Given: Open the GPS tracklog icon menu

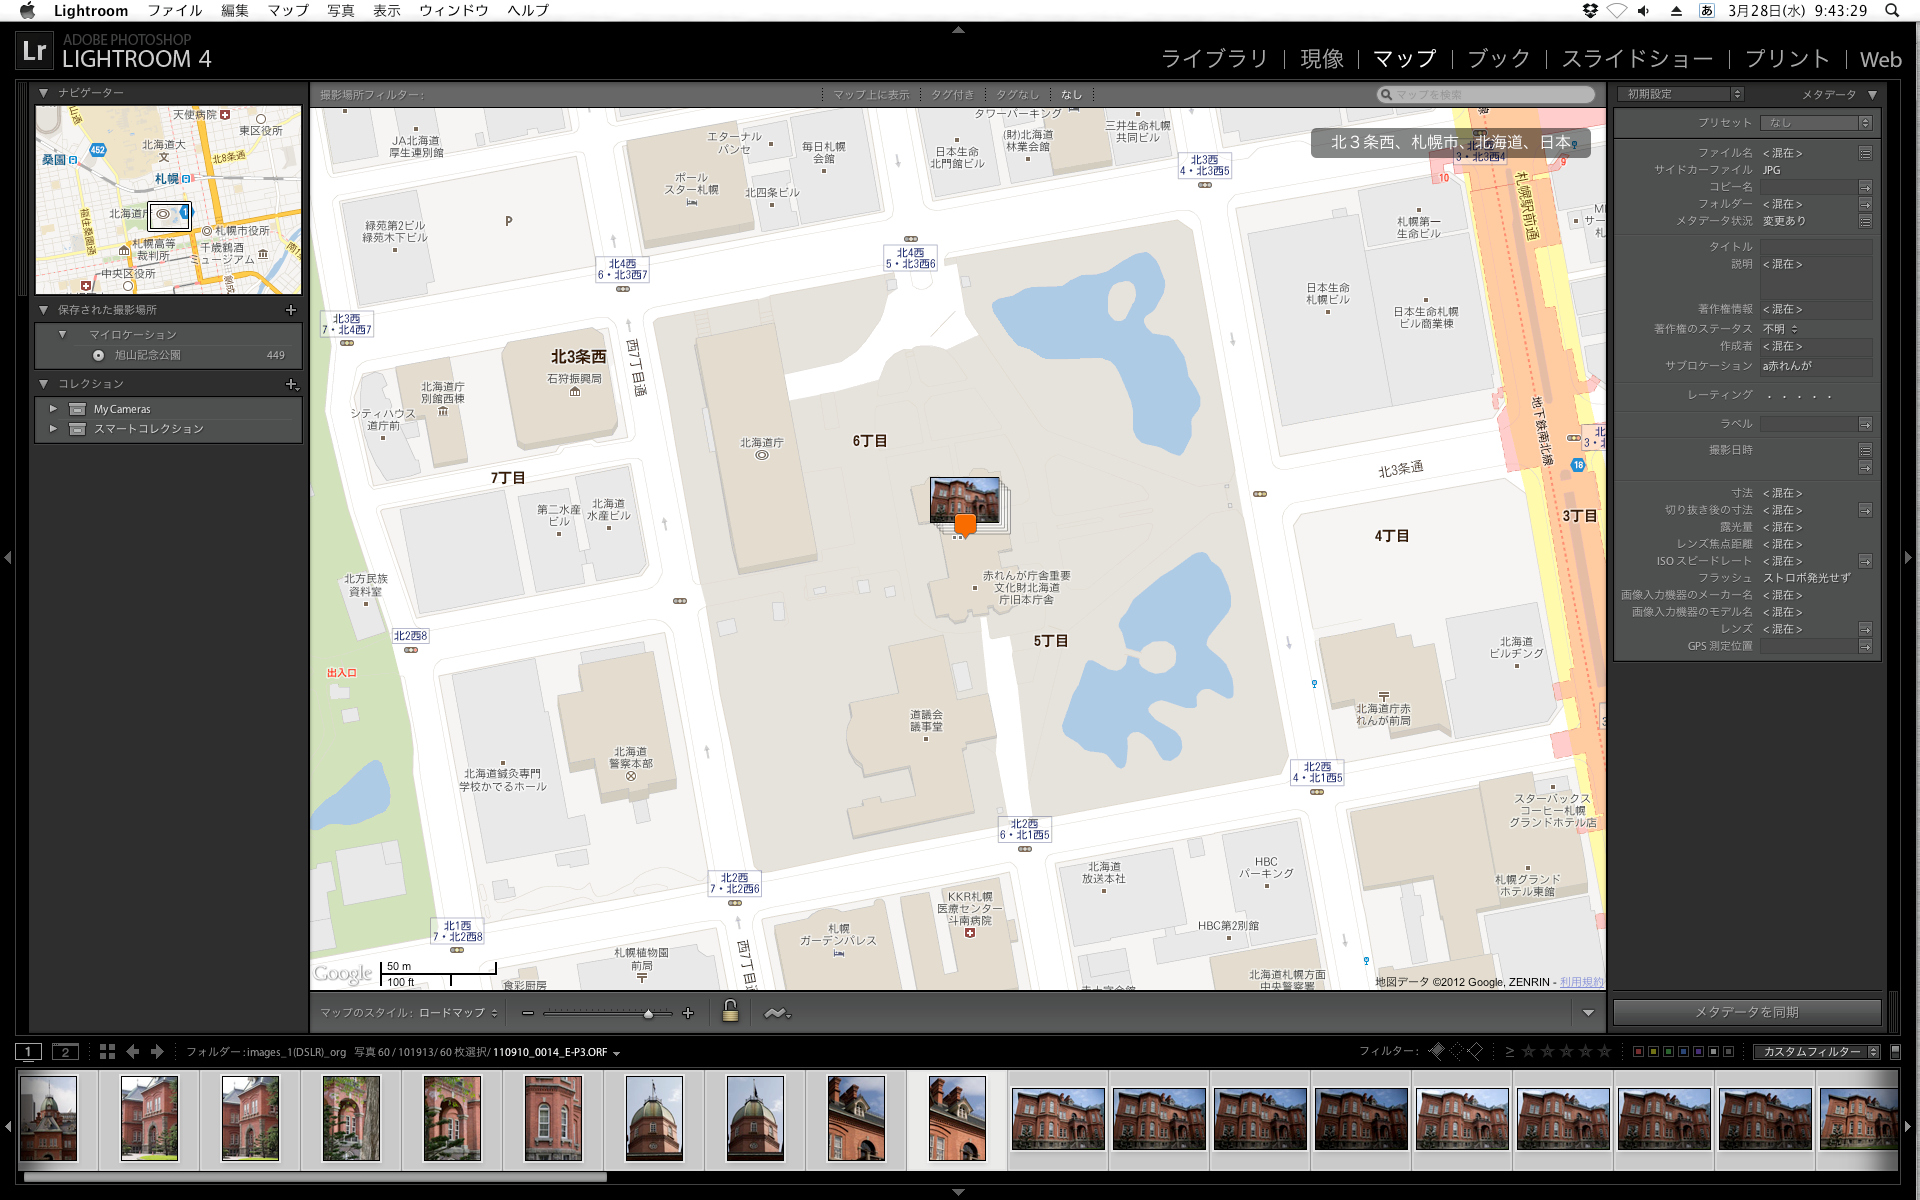Looking at the screenshot, I should (777, 1013).
